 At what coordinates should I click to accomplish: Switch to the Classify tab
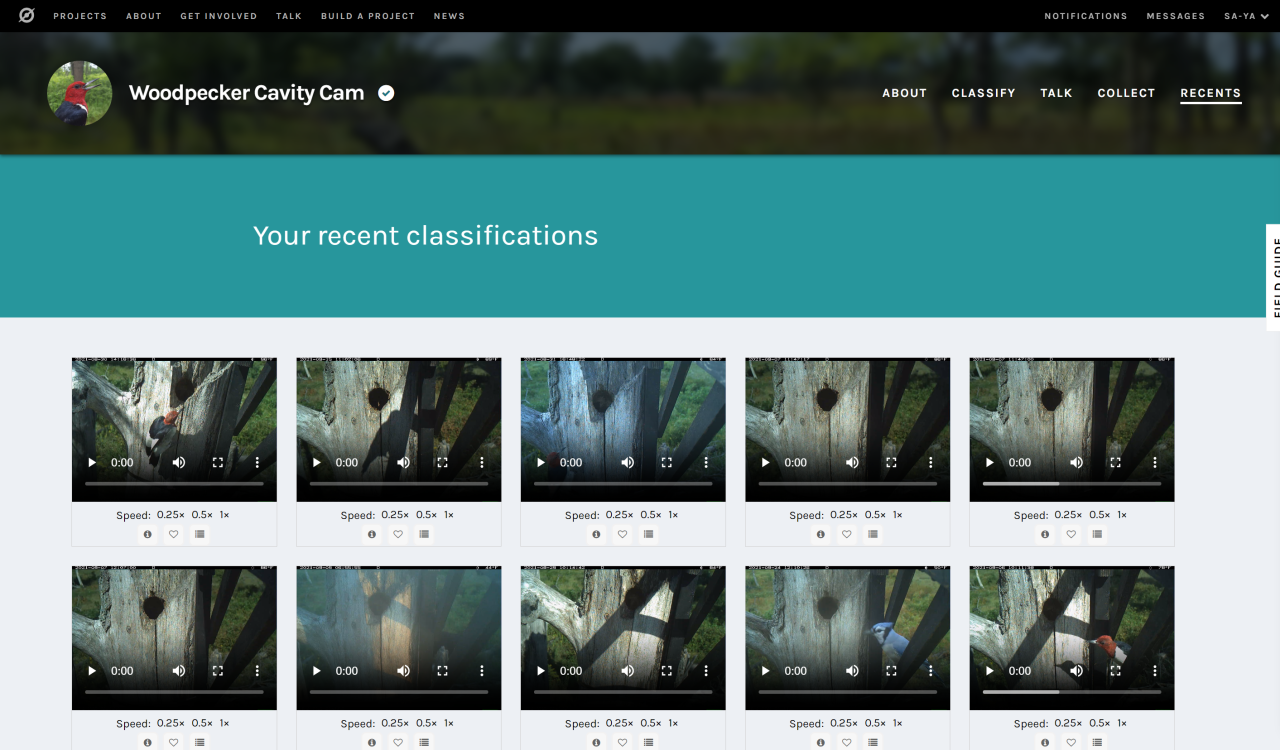tap(984, 93)
